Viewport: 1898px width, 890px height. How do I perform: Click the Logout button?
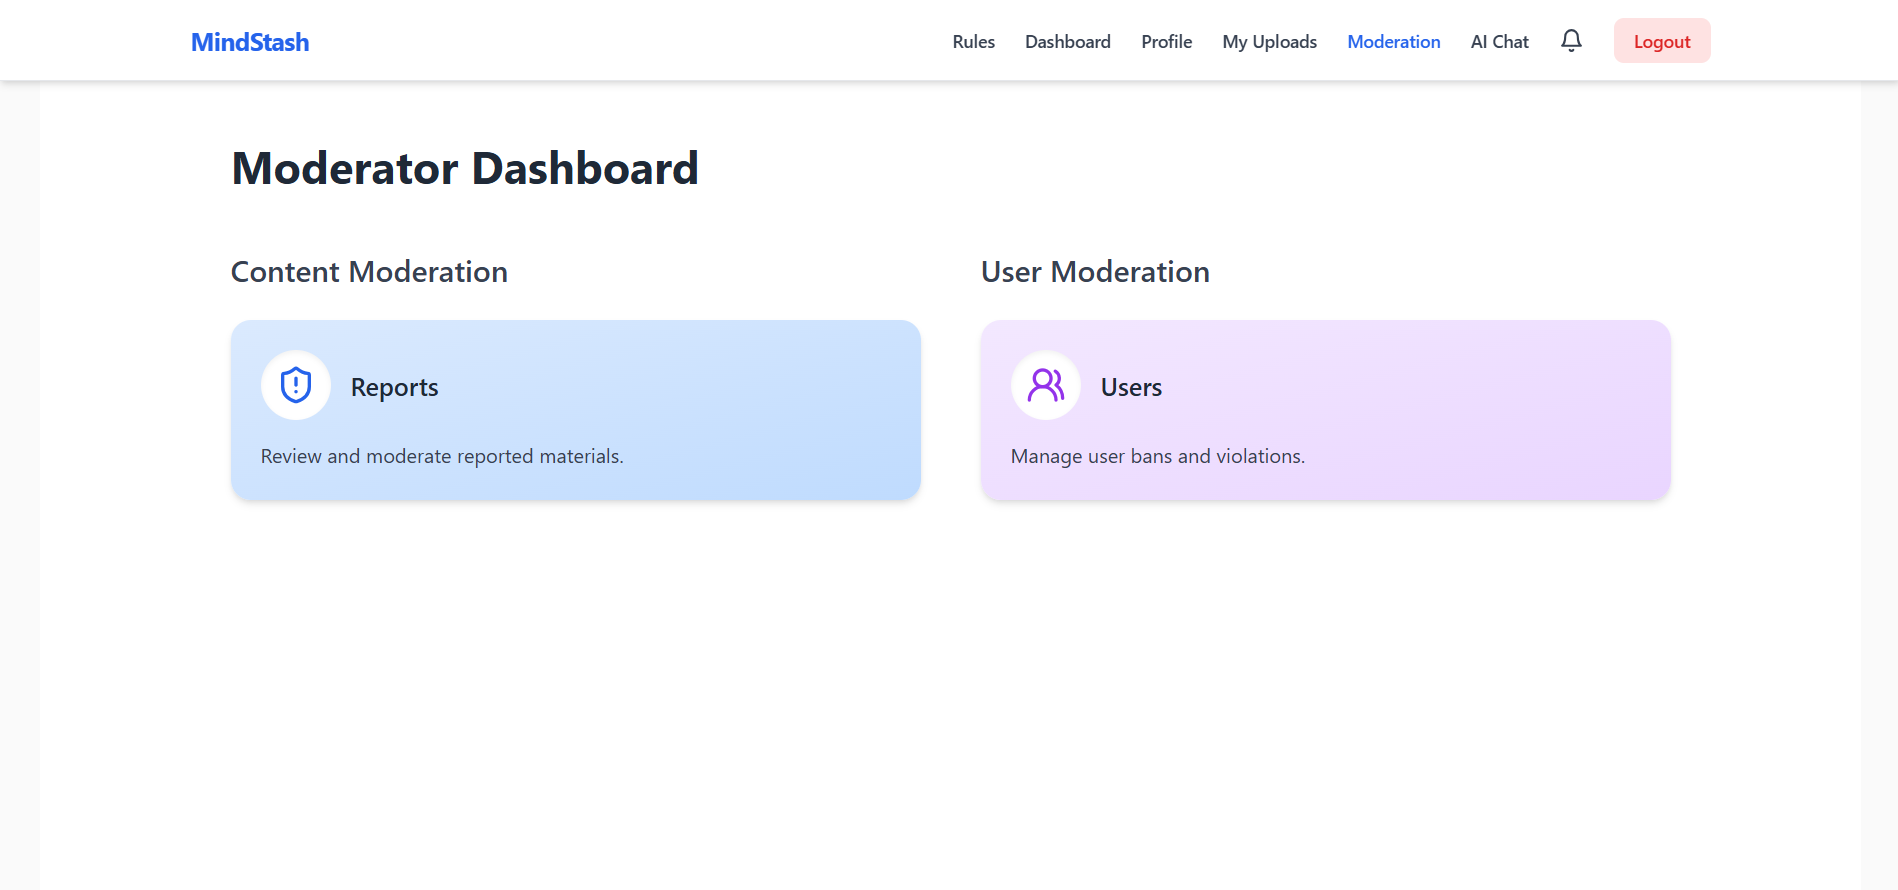point(1662,41)
